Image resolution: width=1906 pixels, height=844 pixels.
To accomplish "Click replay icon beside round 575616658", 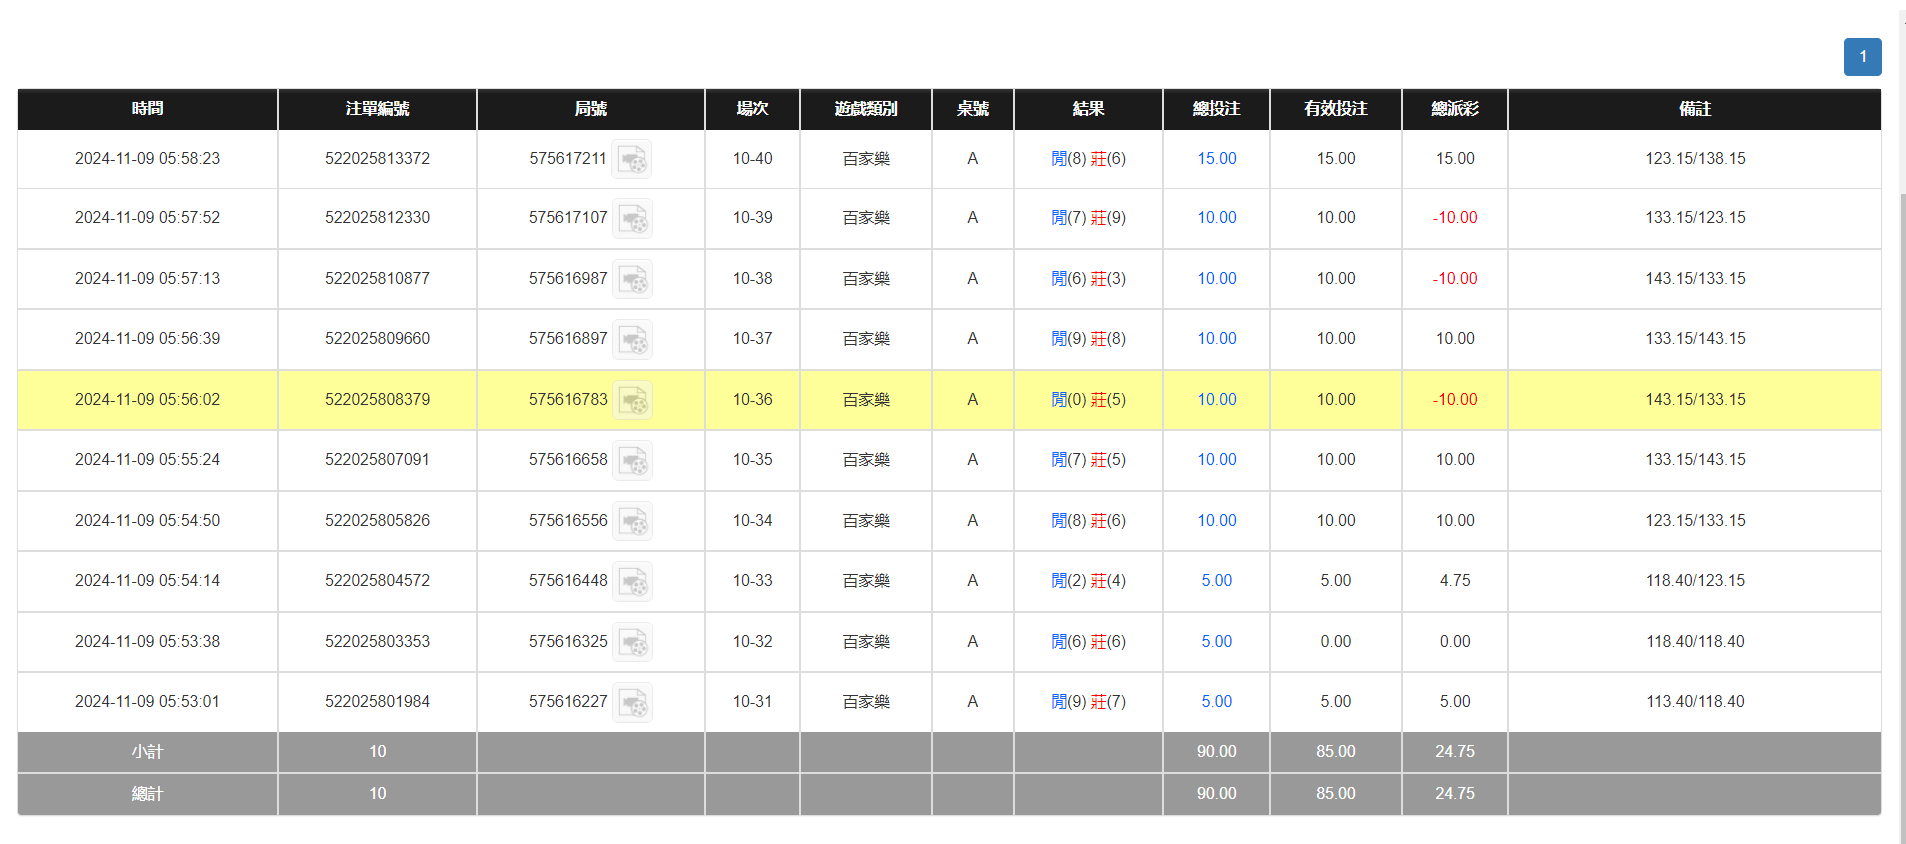I will point(633,461).
